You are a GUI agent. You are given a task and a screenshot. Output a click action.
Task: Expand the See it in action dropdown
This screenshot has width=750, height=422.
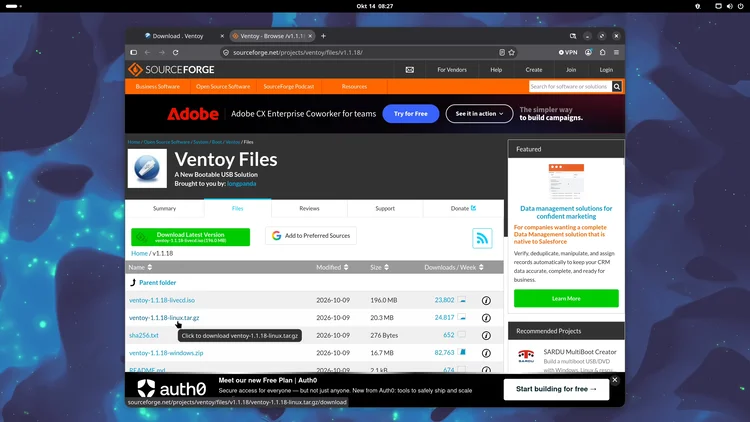[x=479, y=114]
